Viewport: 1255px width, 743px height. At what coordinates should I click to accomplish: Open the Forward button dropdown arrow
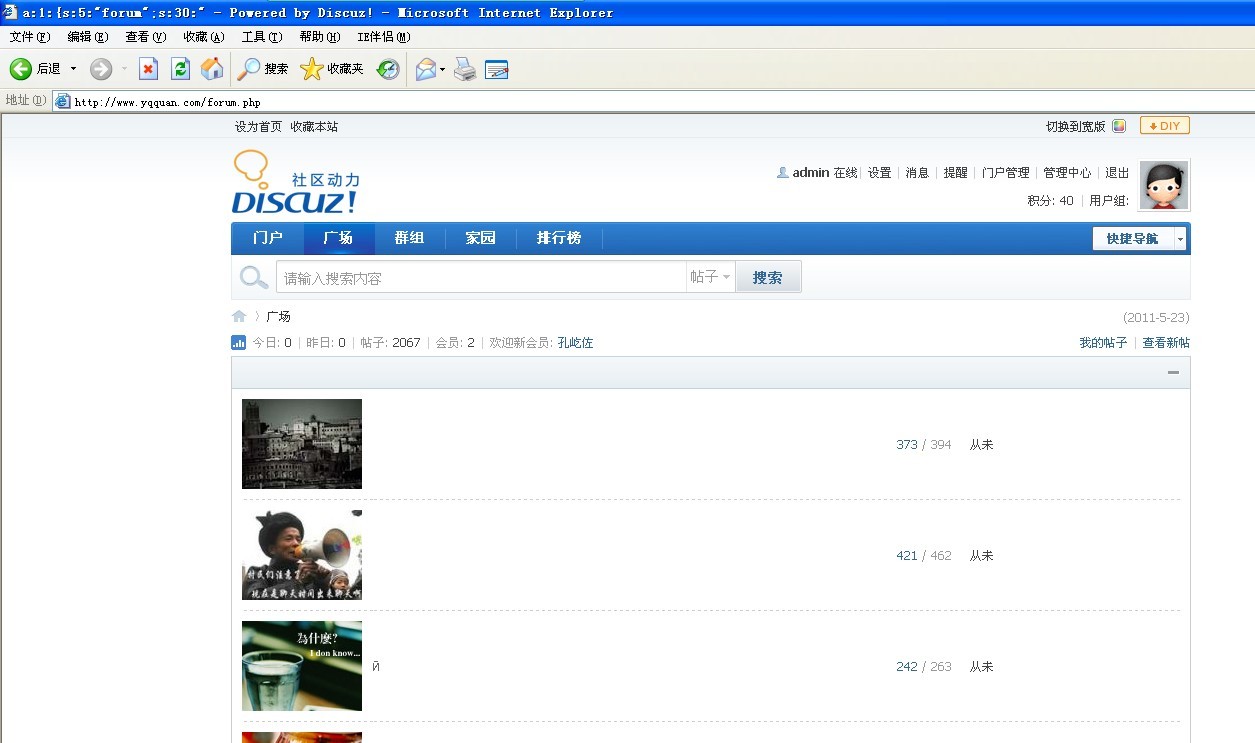(x=124, y=69)
